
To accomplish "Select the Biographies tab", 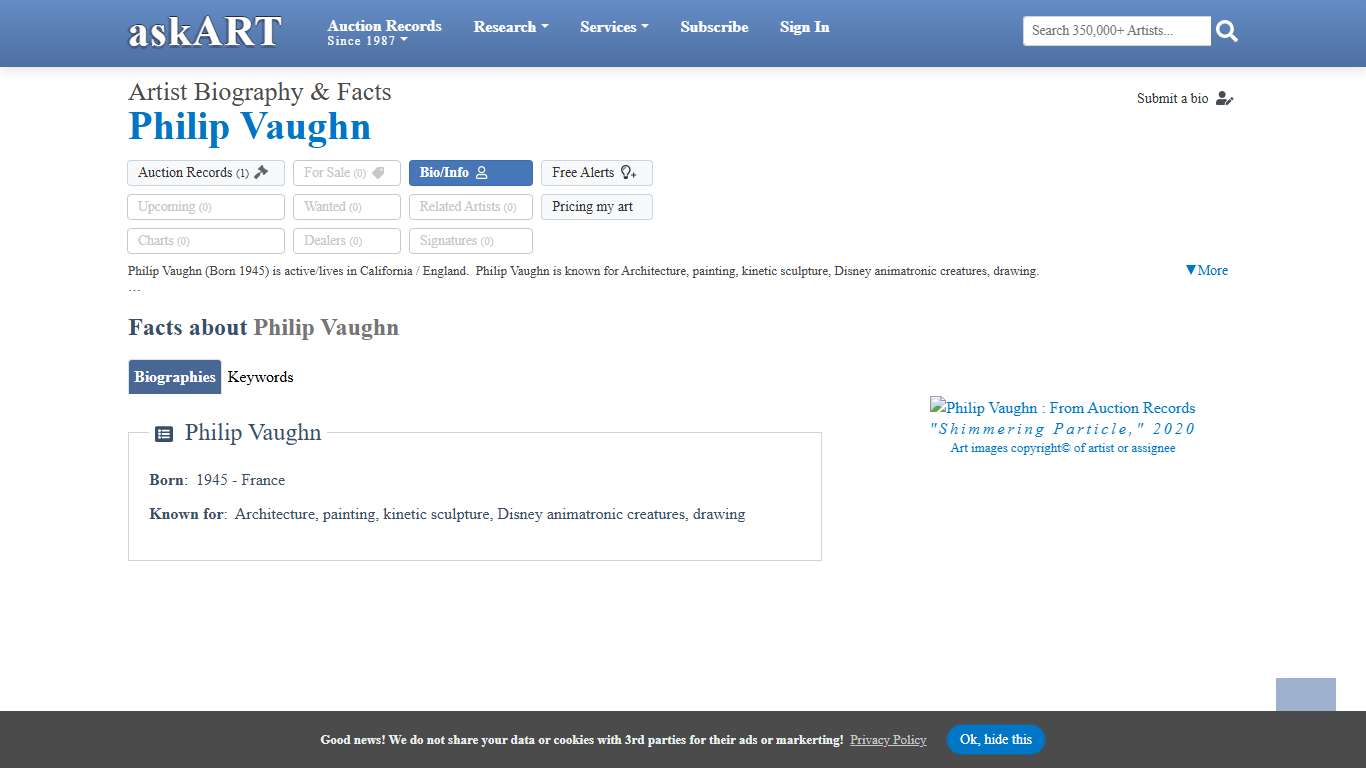I will [175, 377].
